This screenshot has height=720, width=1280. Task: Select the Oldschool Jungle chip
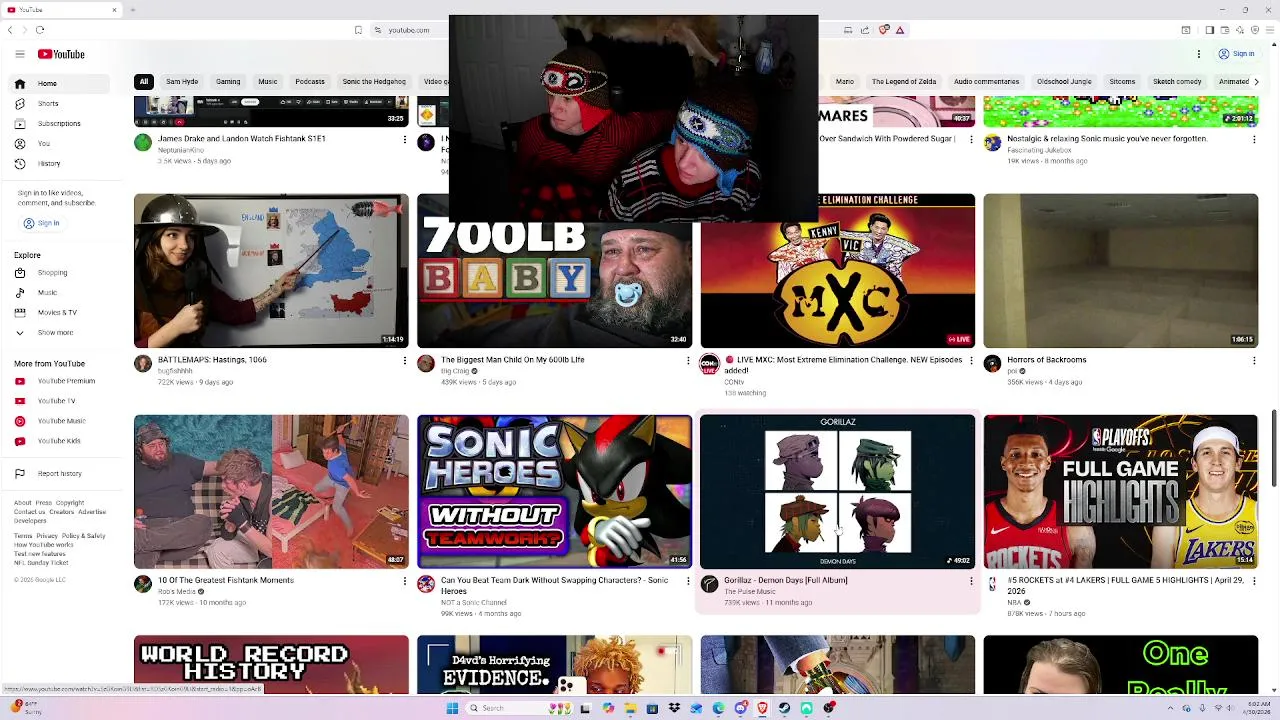point(1064,81)
